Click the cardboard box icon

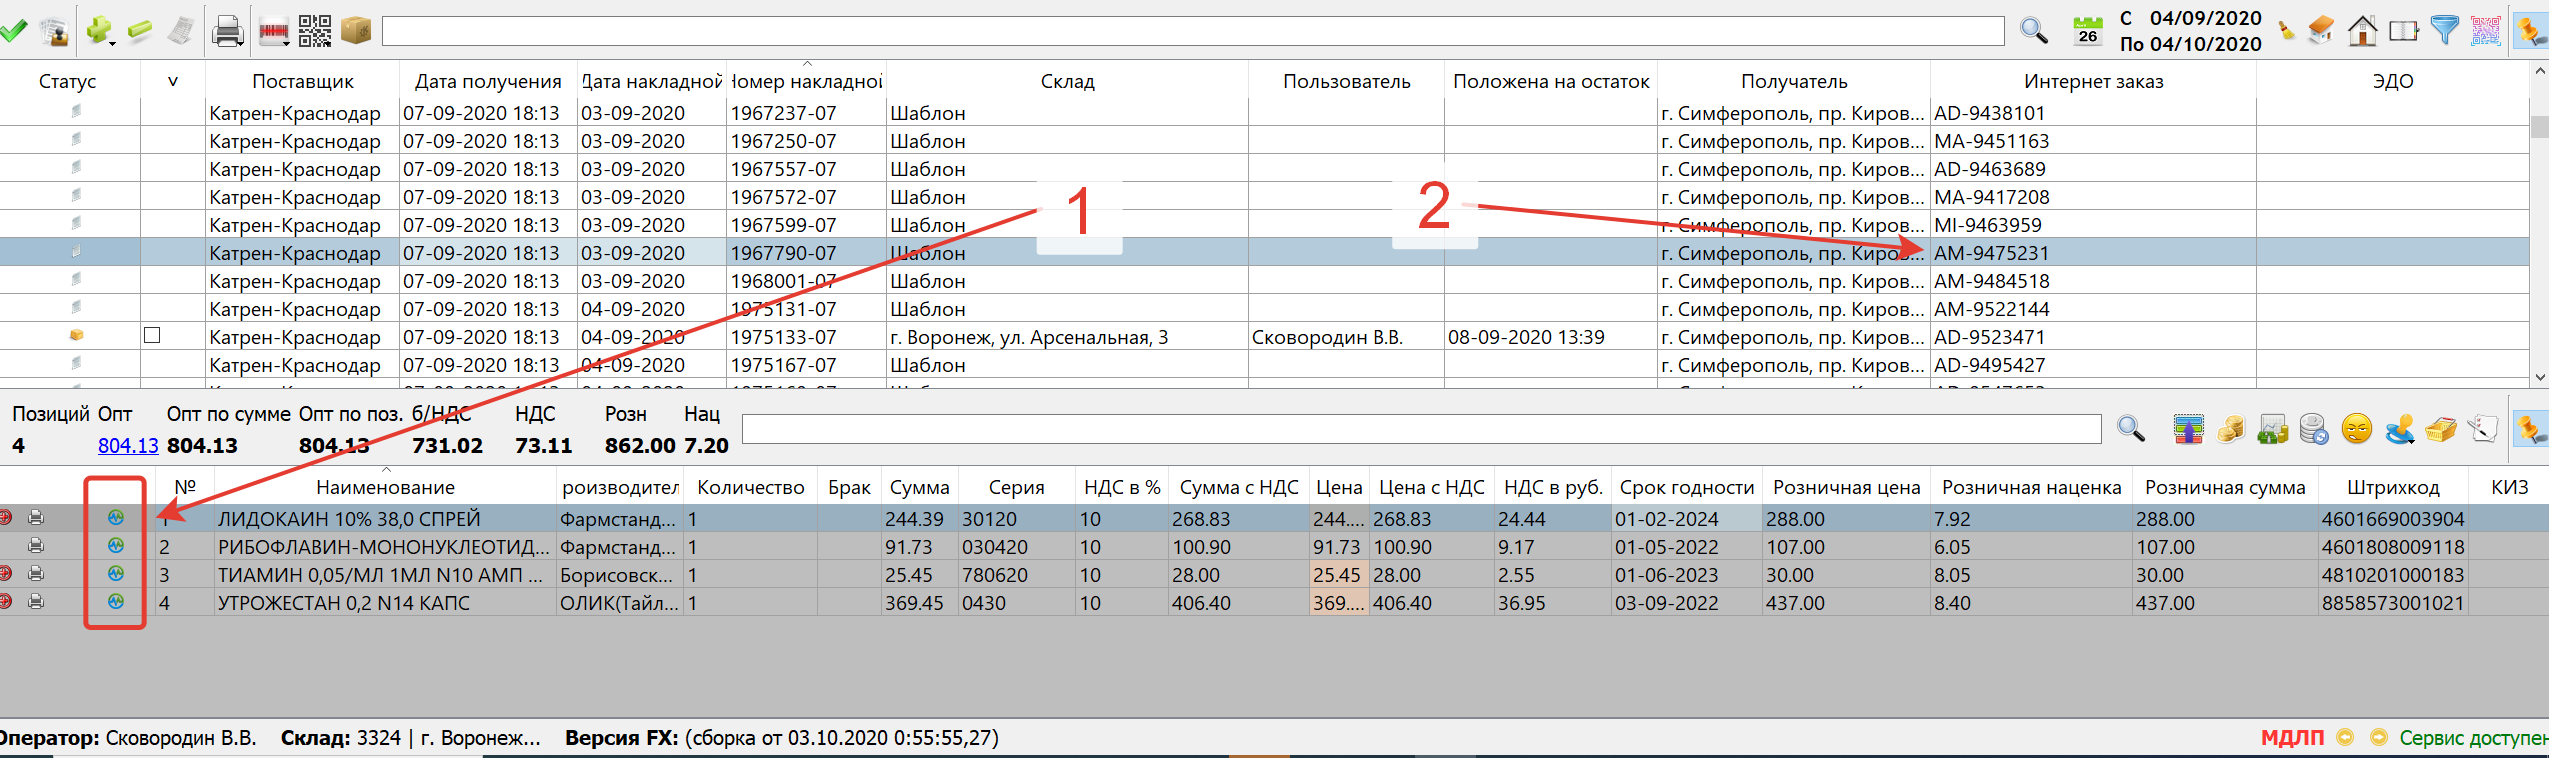coord(356,31)
